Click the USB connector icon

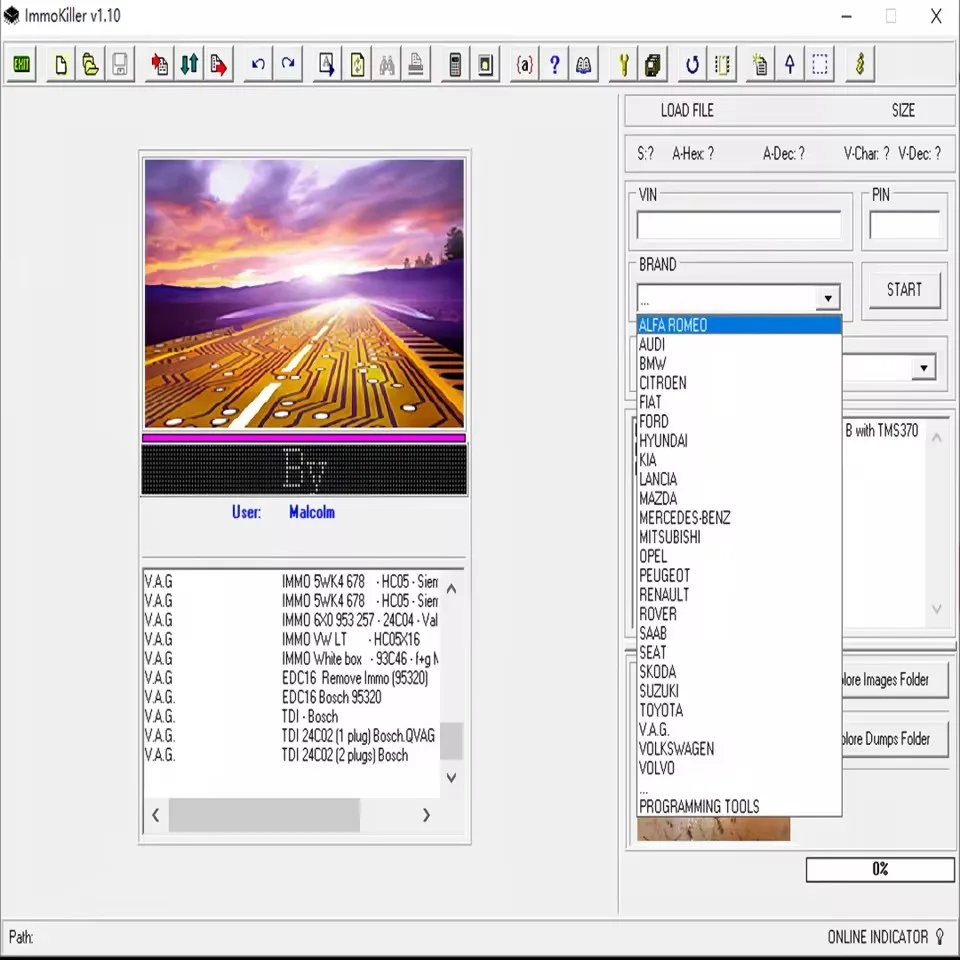(x=858, y=64)
